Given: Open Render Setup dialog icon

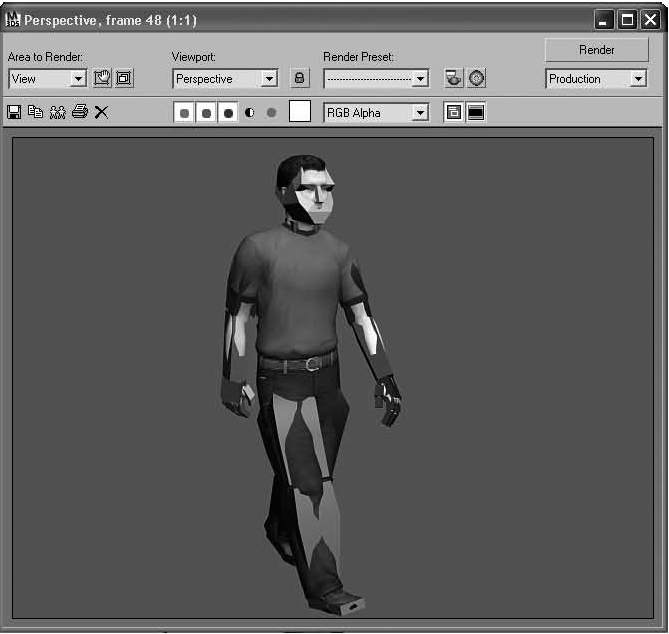Looking at the screenshot, I should pos(454,78).
